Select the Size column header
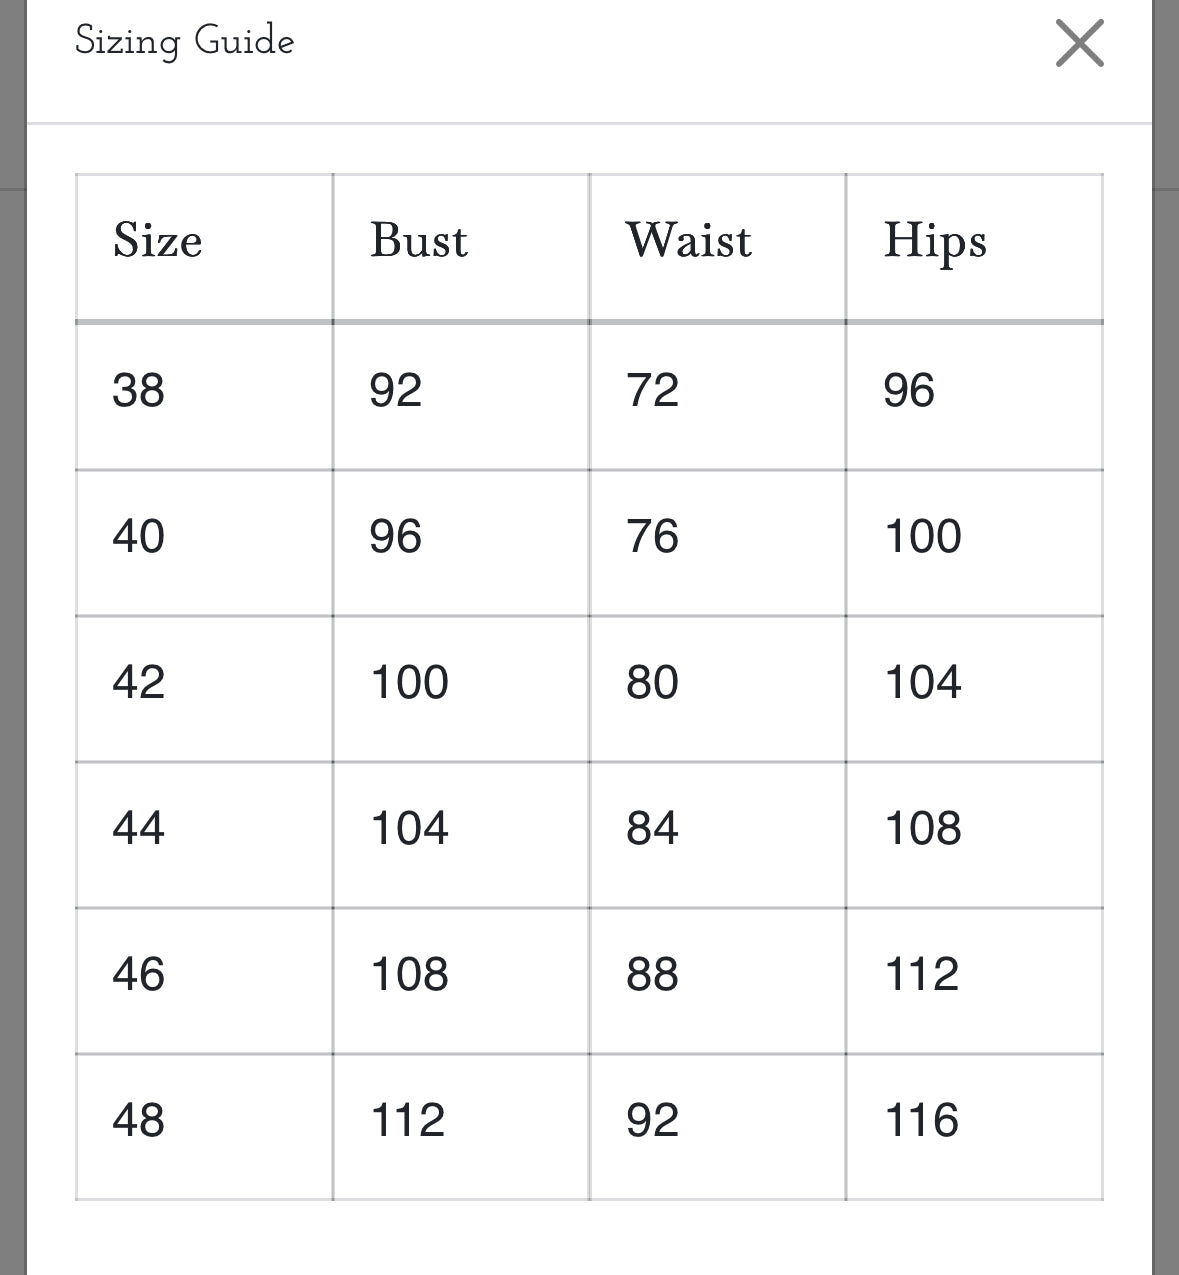This screenshot has height=1275, width=1179. pyautogui.click(x=158, y=241)
